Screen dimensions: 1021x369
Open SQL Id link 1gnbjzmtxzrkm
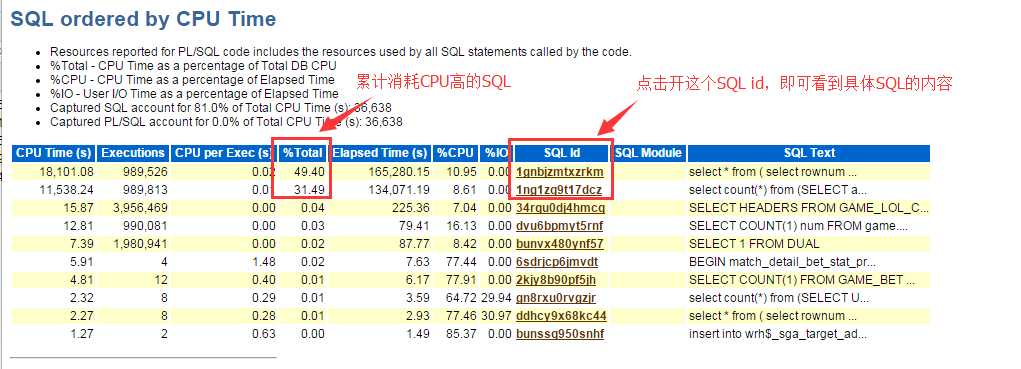(x=559, y=172)
